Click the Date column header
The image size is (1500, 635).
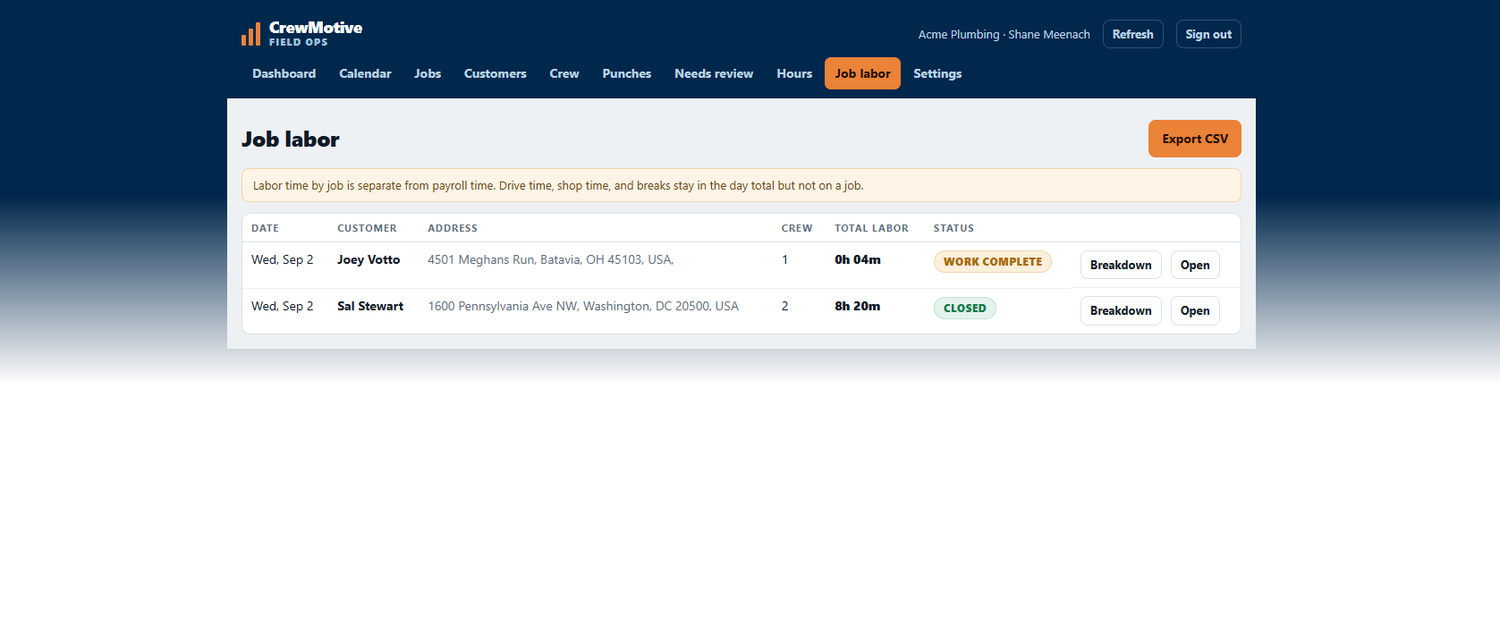point(266,228)
